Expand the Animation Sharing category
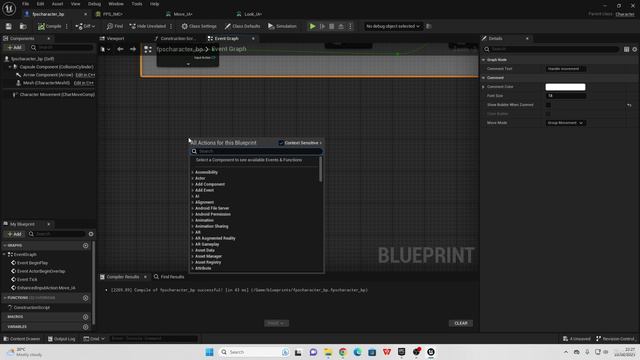640x360 pixels. 211,226
